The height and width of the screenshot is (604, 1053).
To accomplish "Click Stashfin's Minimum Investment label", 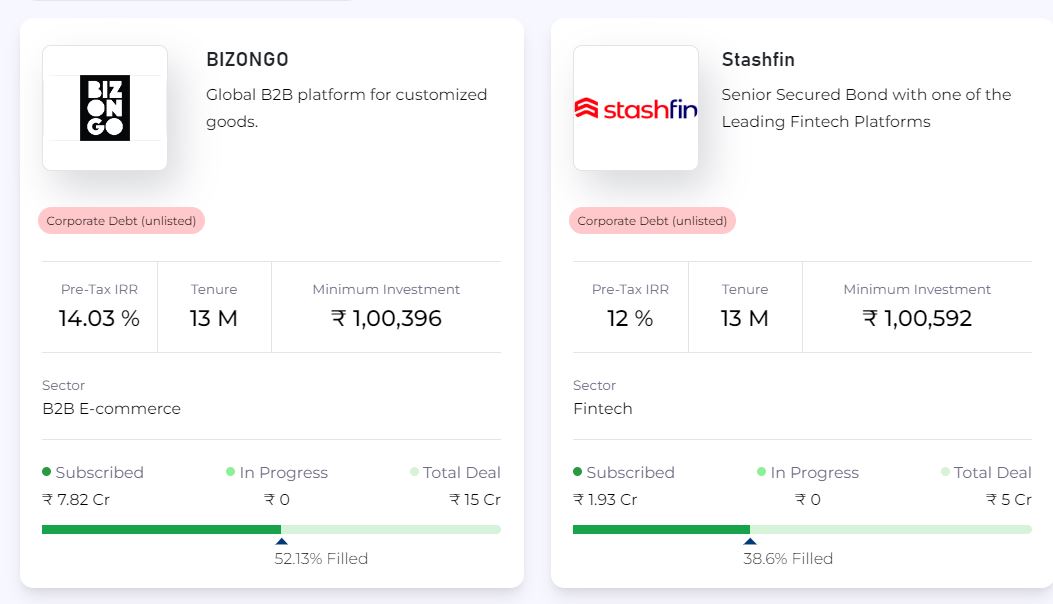I will tap(917, 290).
